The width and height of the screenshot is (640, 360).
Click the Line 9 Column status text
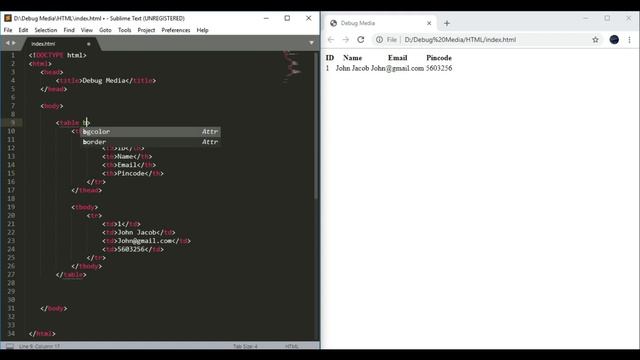[40, 346]
